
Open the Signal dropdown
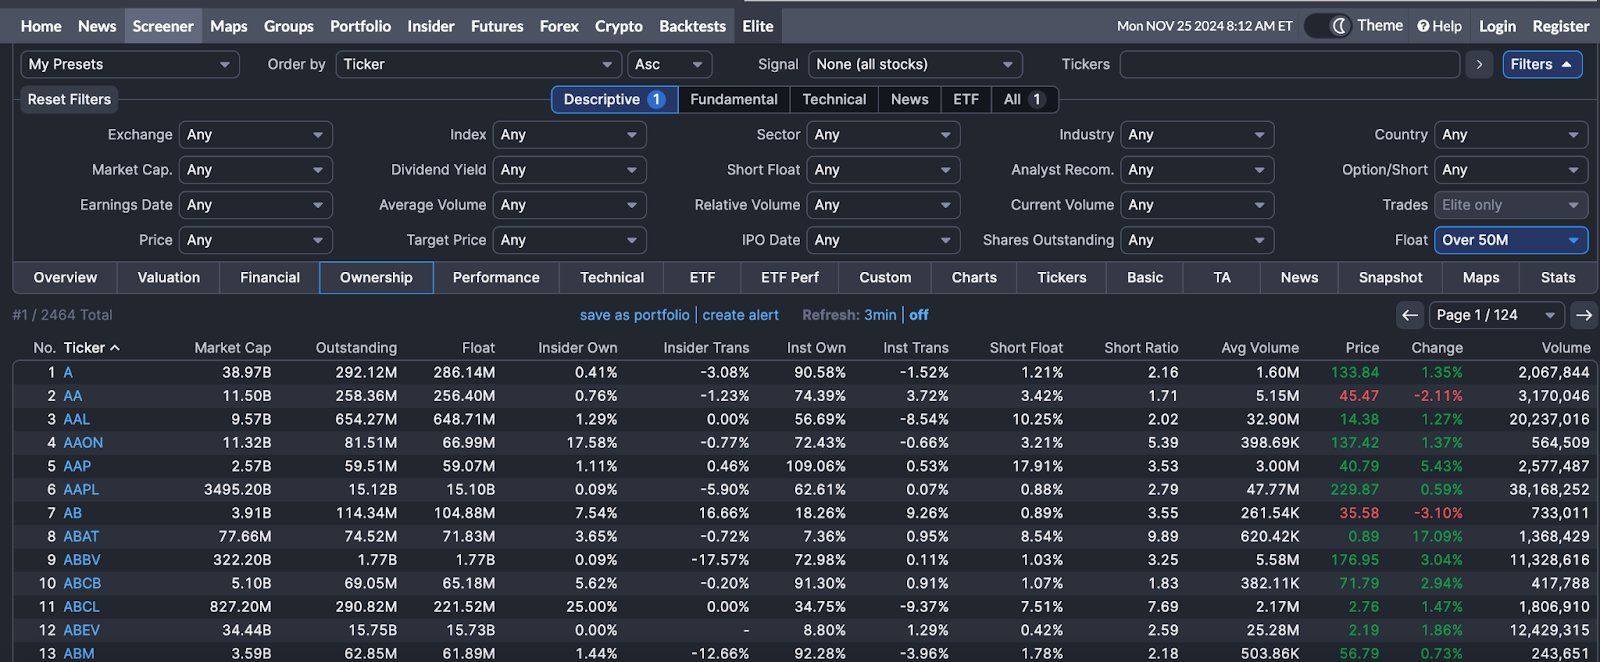click(x=915, y=64)
